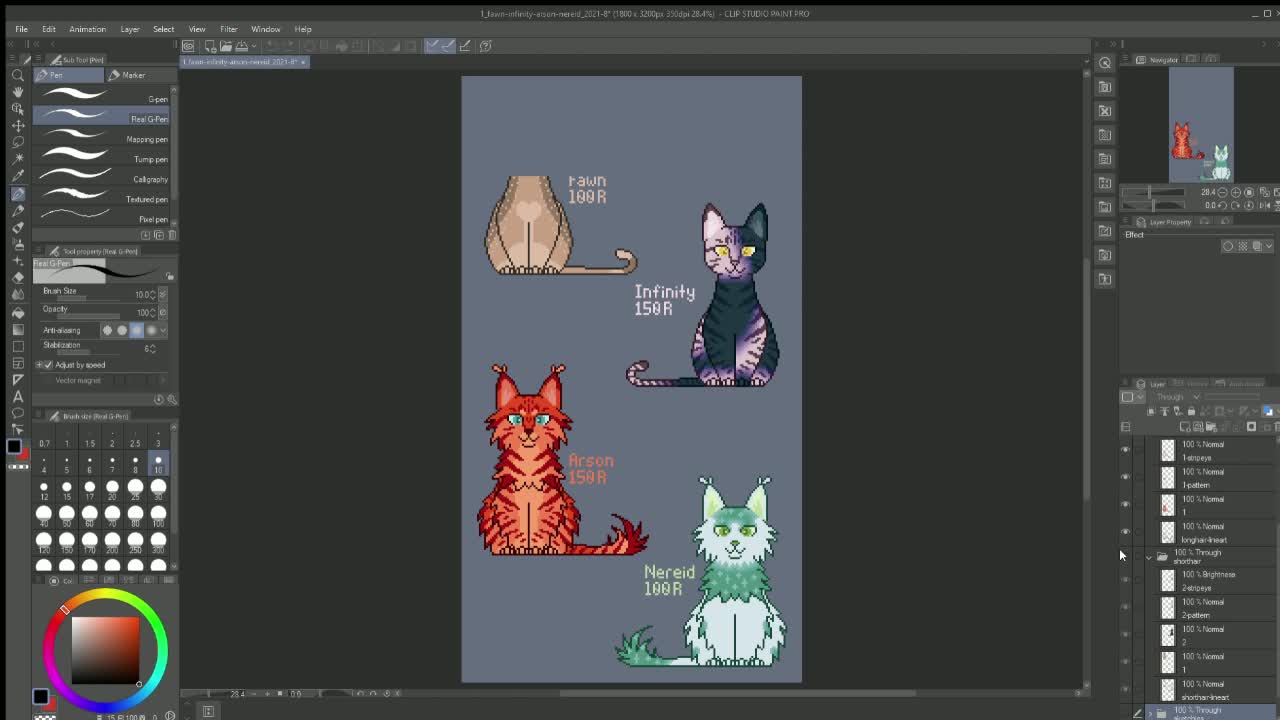Hide the 1-stripeye layer

click(x=1125, y=450)
